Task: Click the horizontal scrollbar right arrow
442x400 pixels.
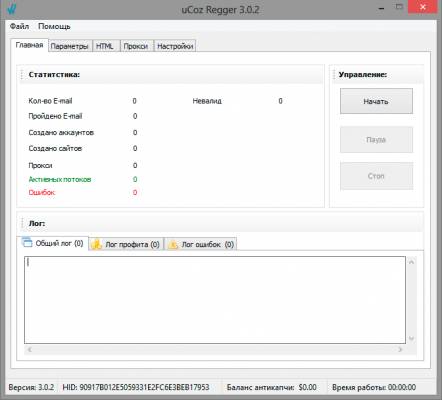Action: (400, 349)
